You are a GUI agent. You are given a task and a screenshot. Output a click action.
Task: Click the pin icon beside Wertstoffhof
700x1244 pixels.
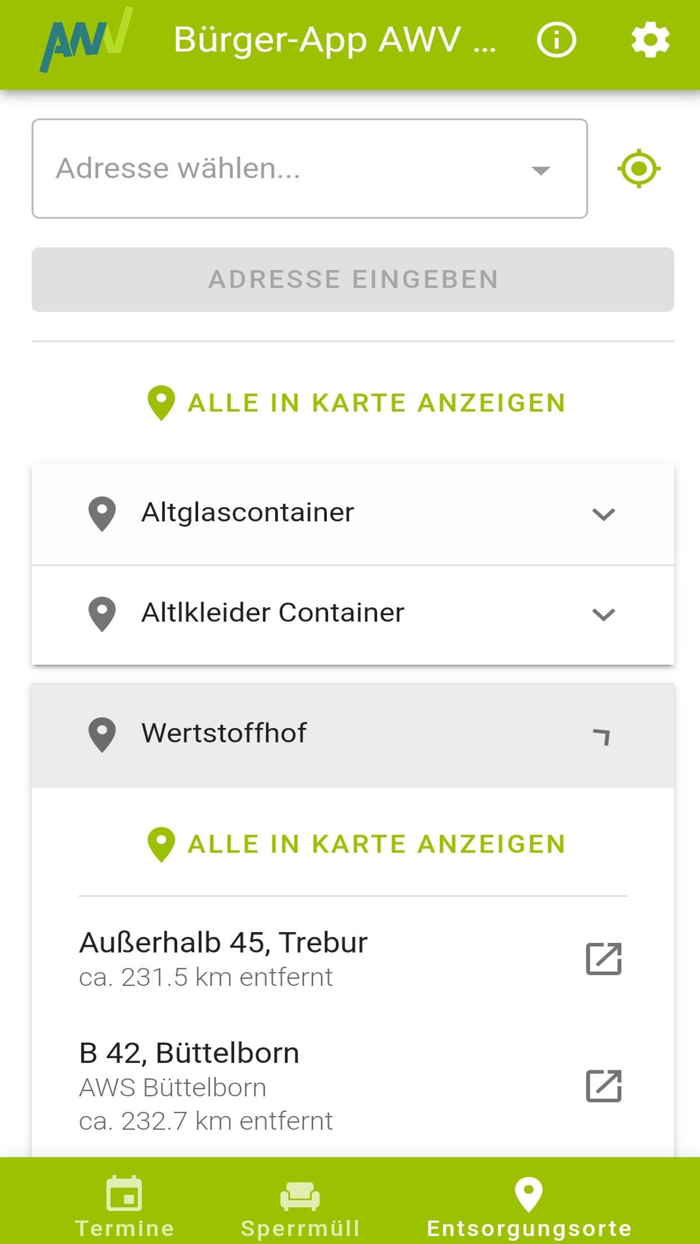point(101,734)
